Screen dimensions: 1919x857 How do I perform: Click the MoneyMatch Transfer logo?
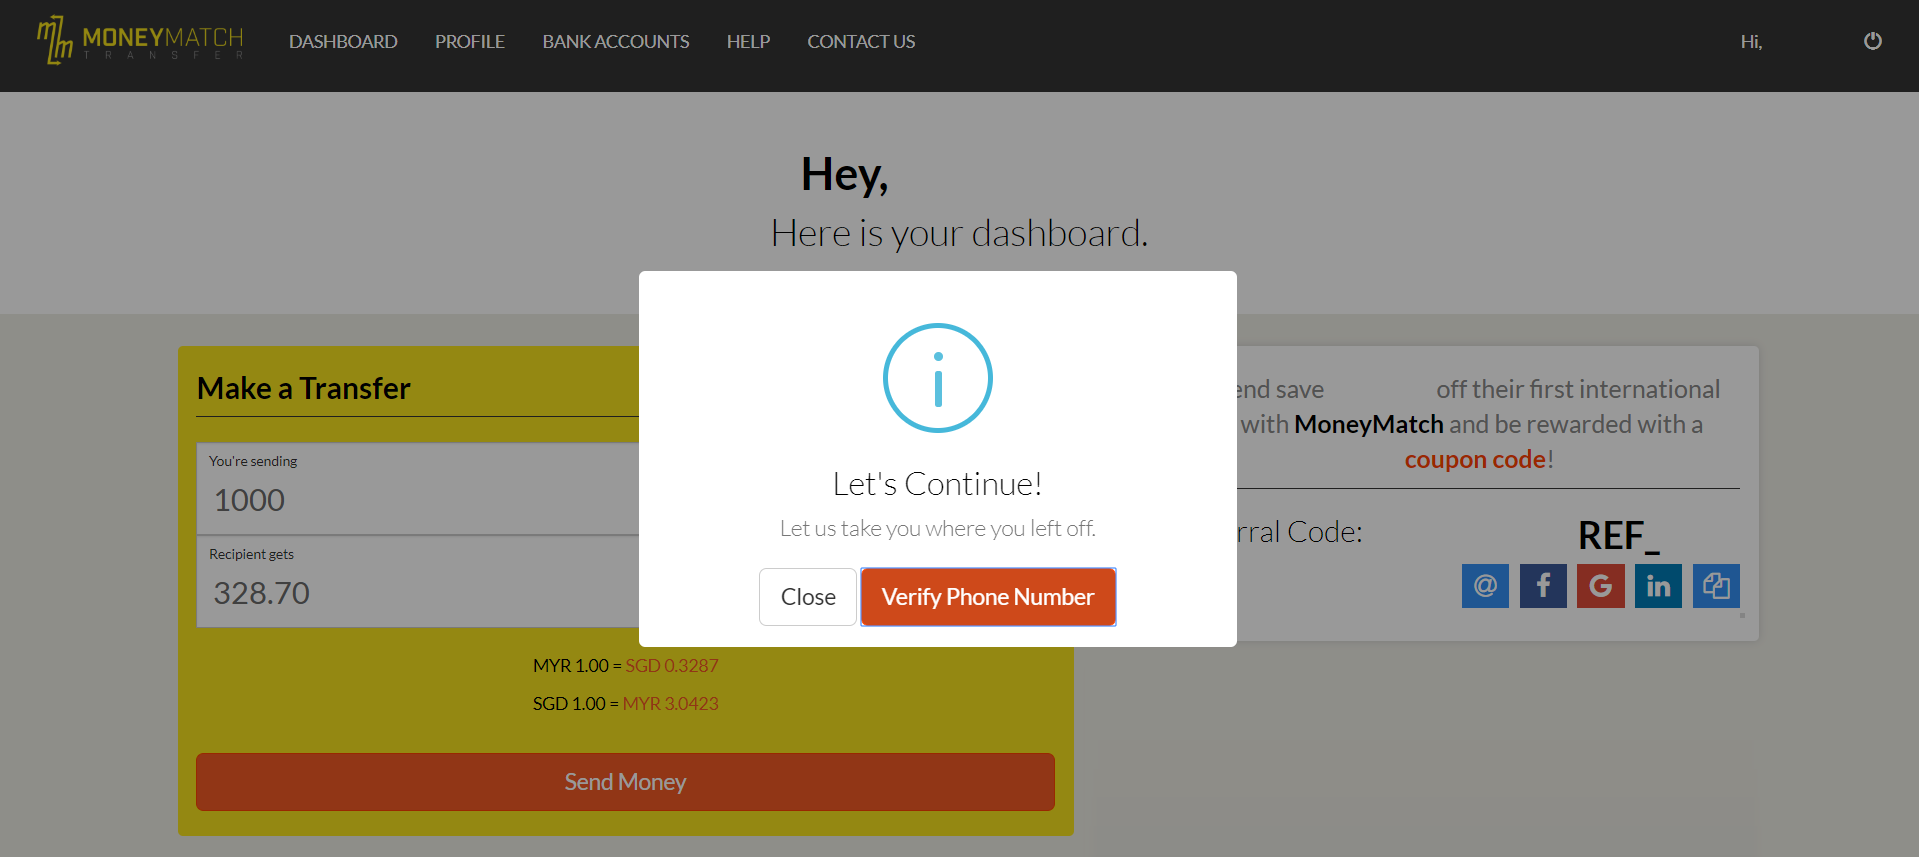[141, 41]
